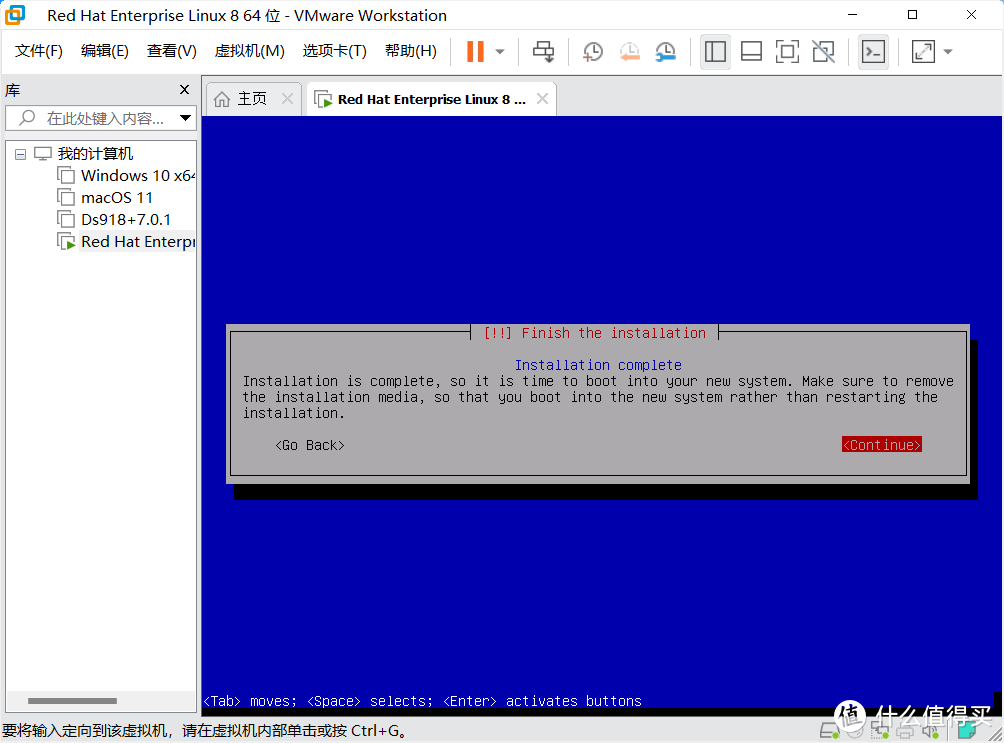Toggle the library sidebar view icon

coord(715,52)
